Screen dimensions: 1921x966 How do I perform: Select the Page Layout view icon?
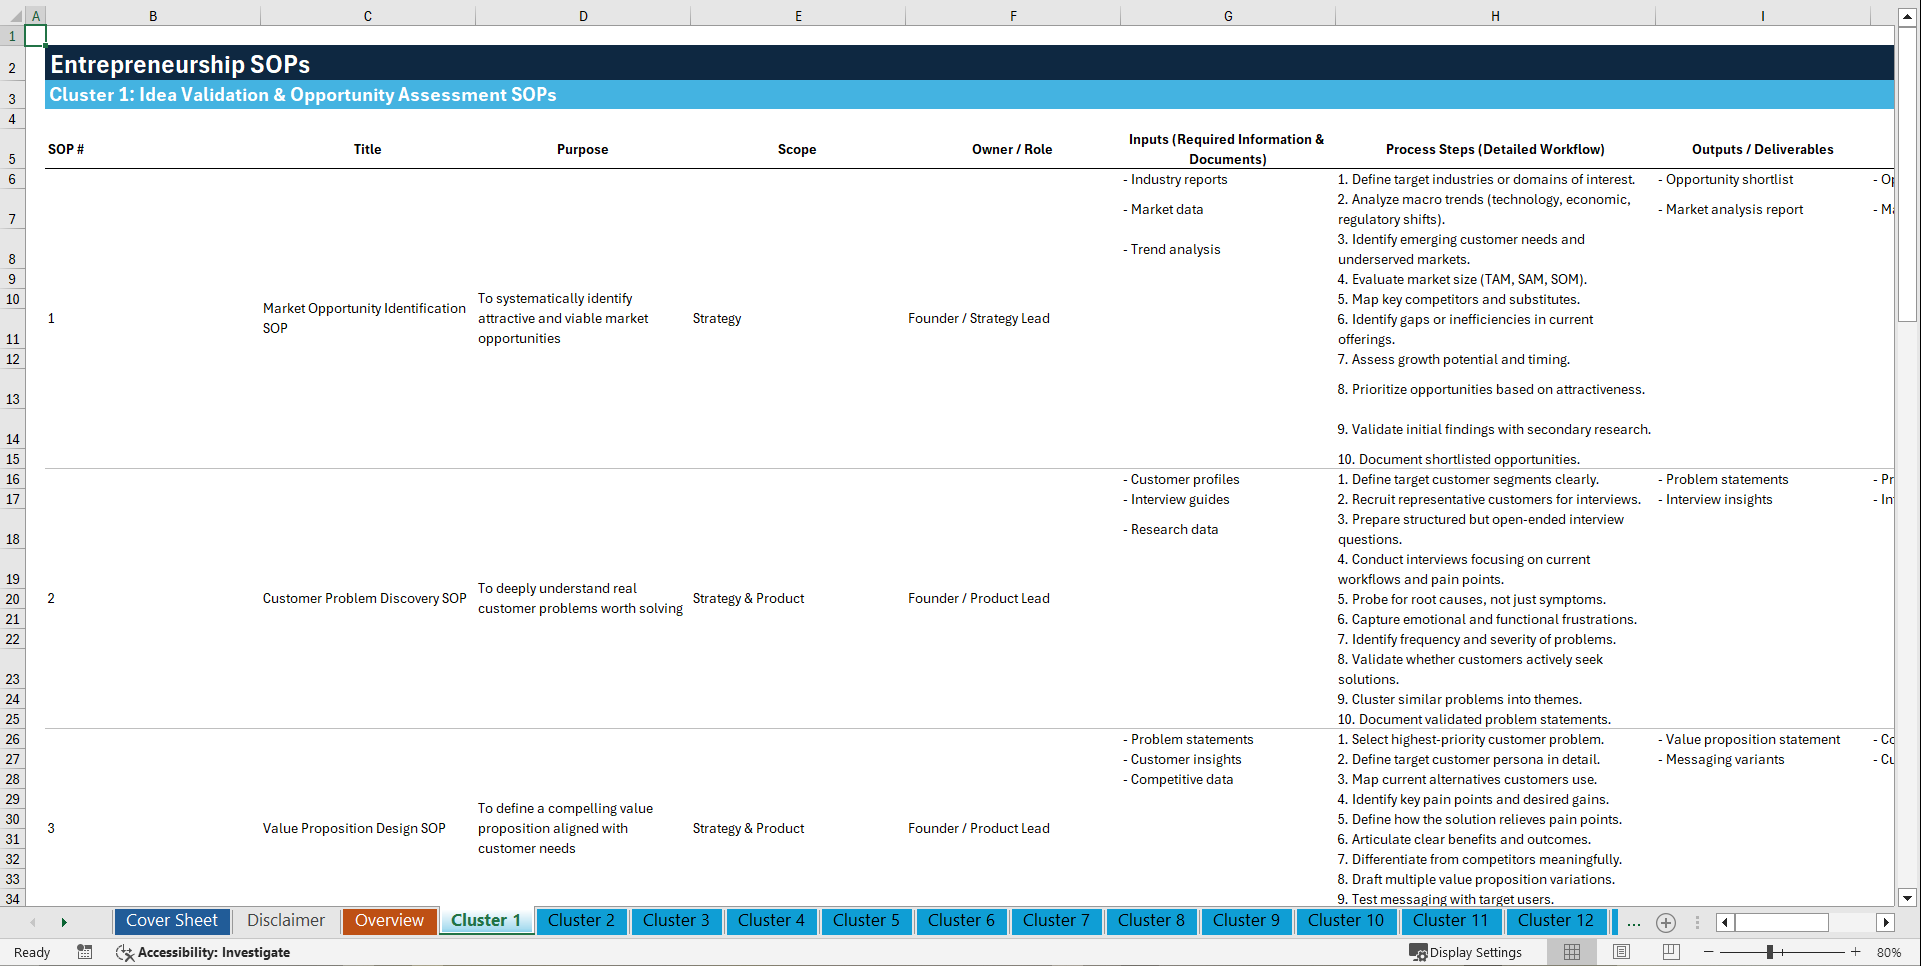[1620, 952]
